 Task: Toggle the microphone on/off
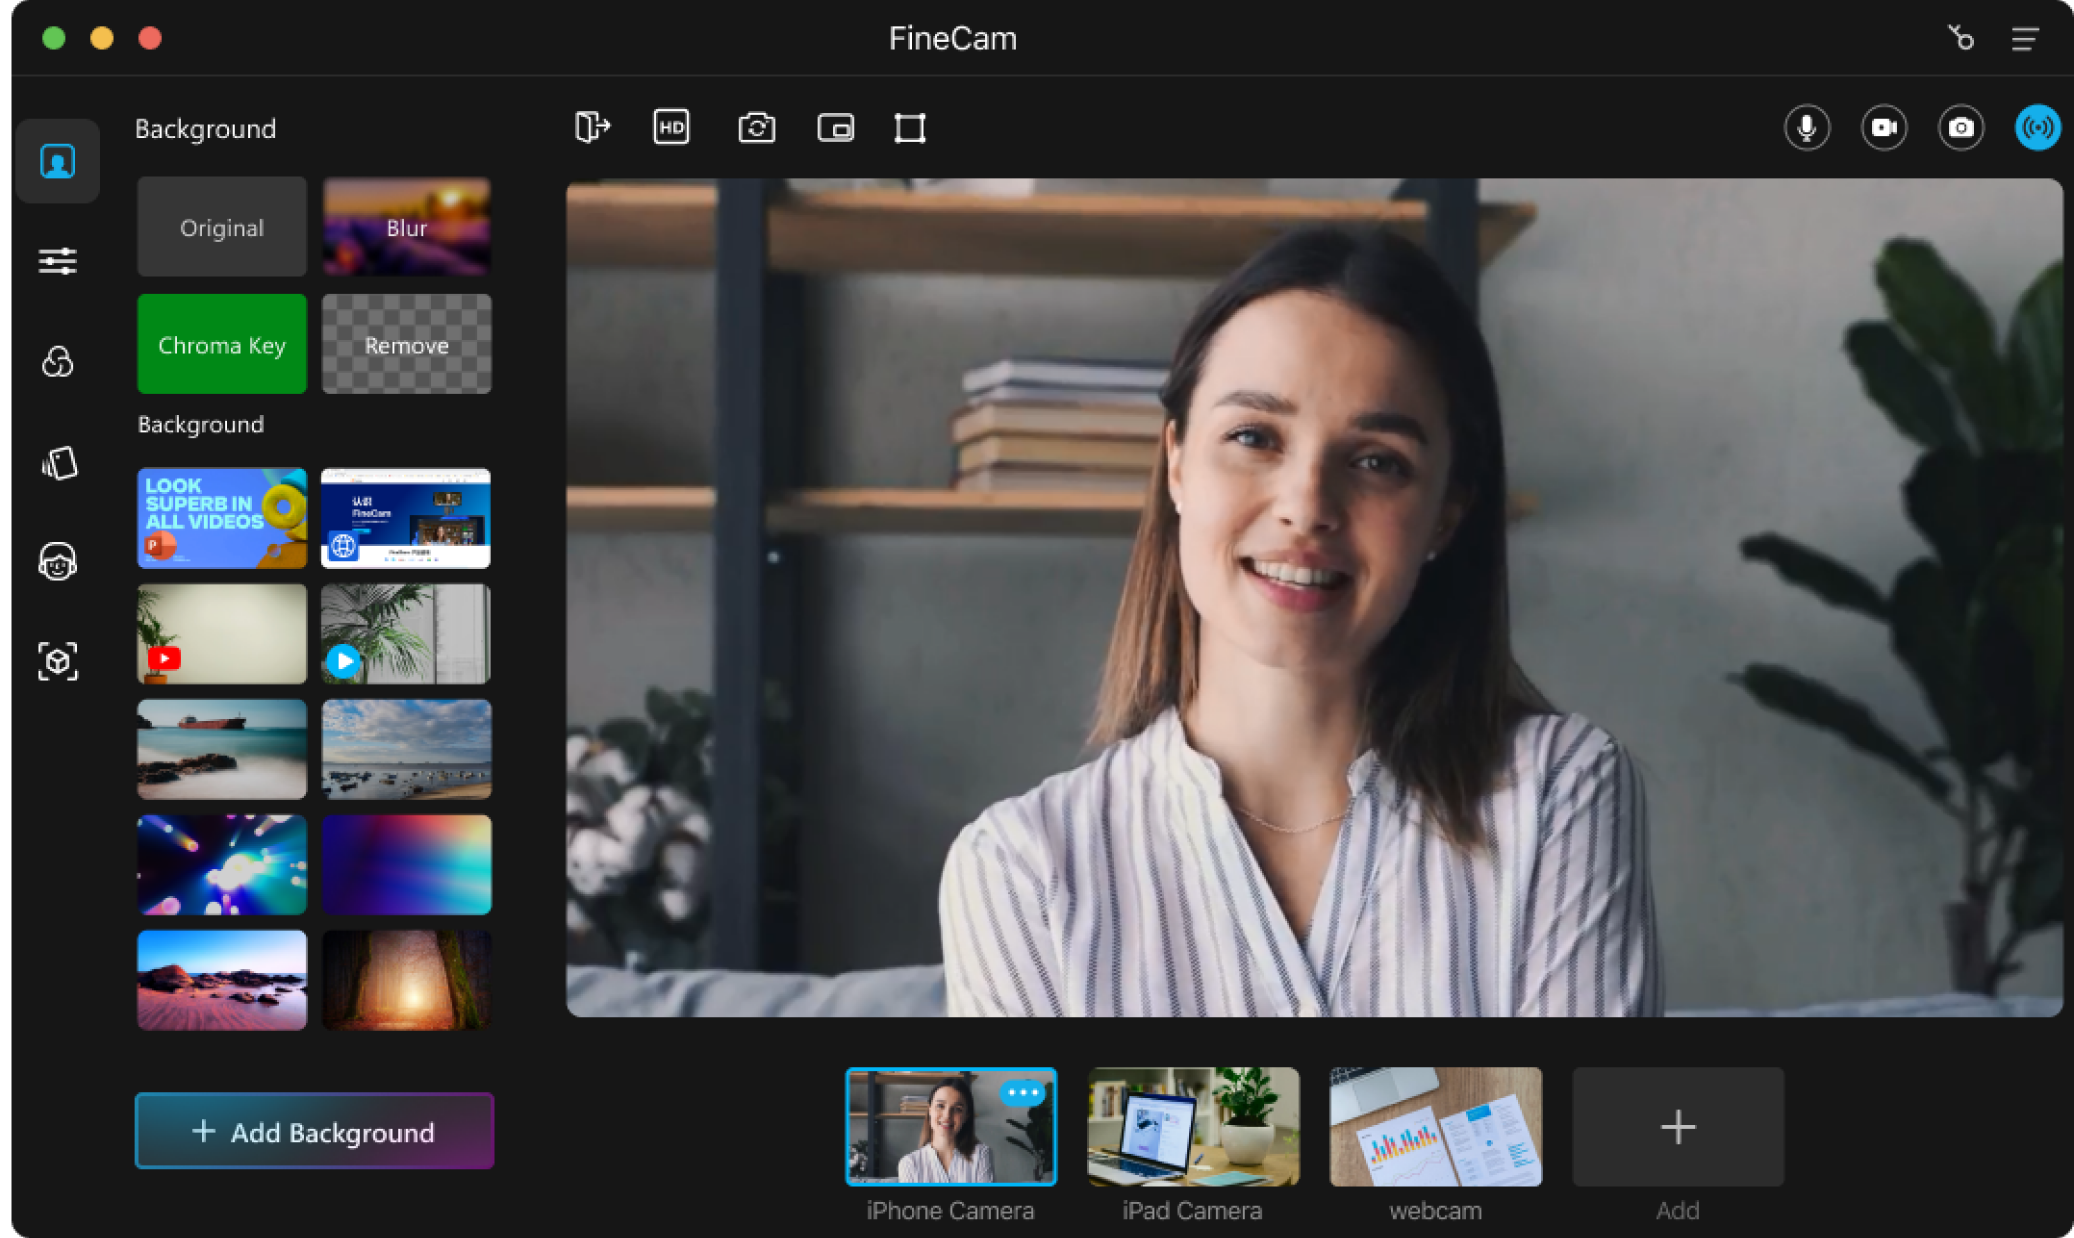tap(1809, 128)
